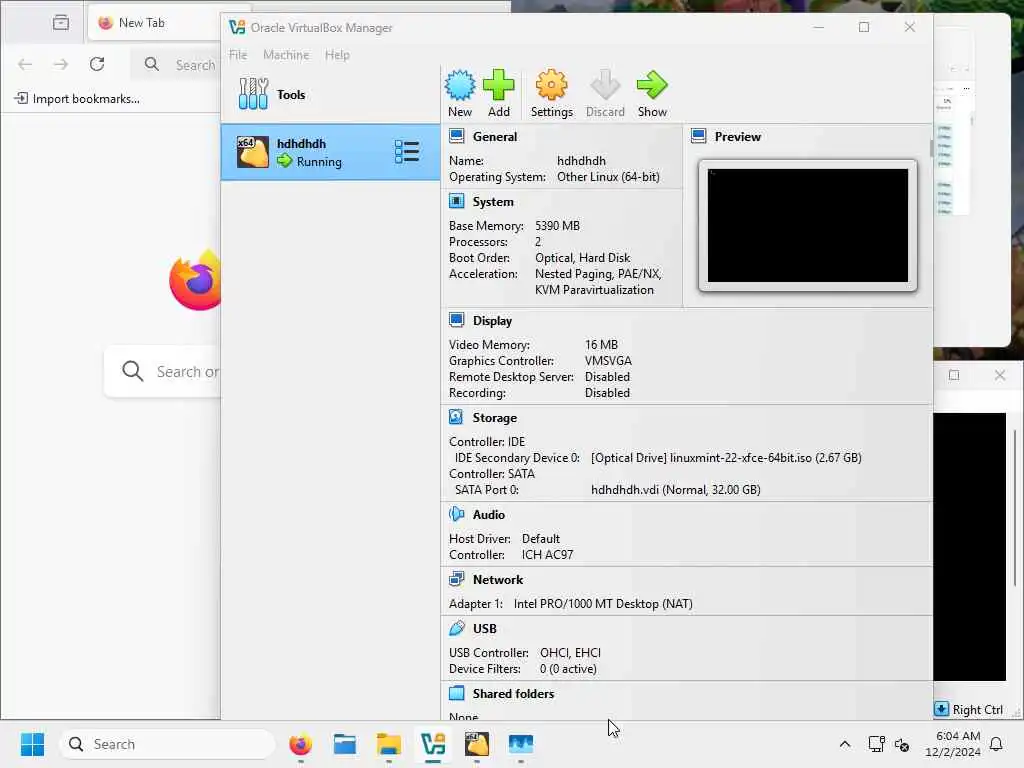Click the Storage section disk icon
Screen dimensions: 1024x768
pos(456,417)
